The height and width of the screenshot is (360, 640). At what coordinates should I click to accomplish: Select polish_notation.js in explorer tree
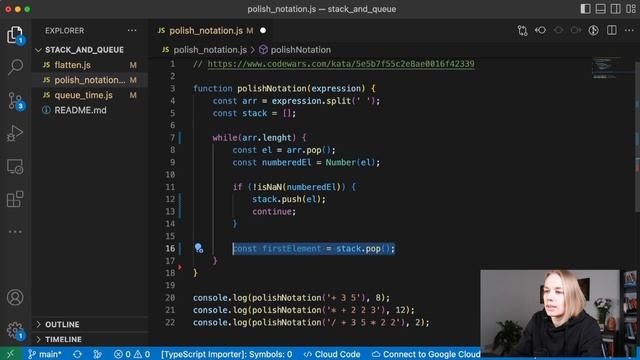[x=90, y=80]
